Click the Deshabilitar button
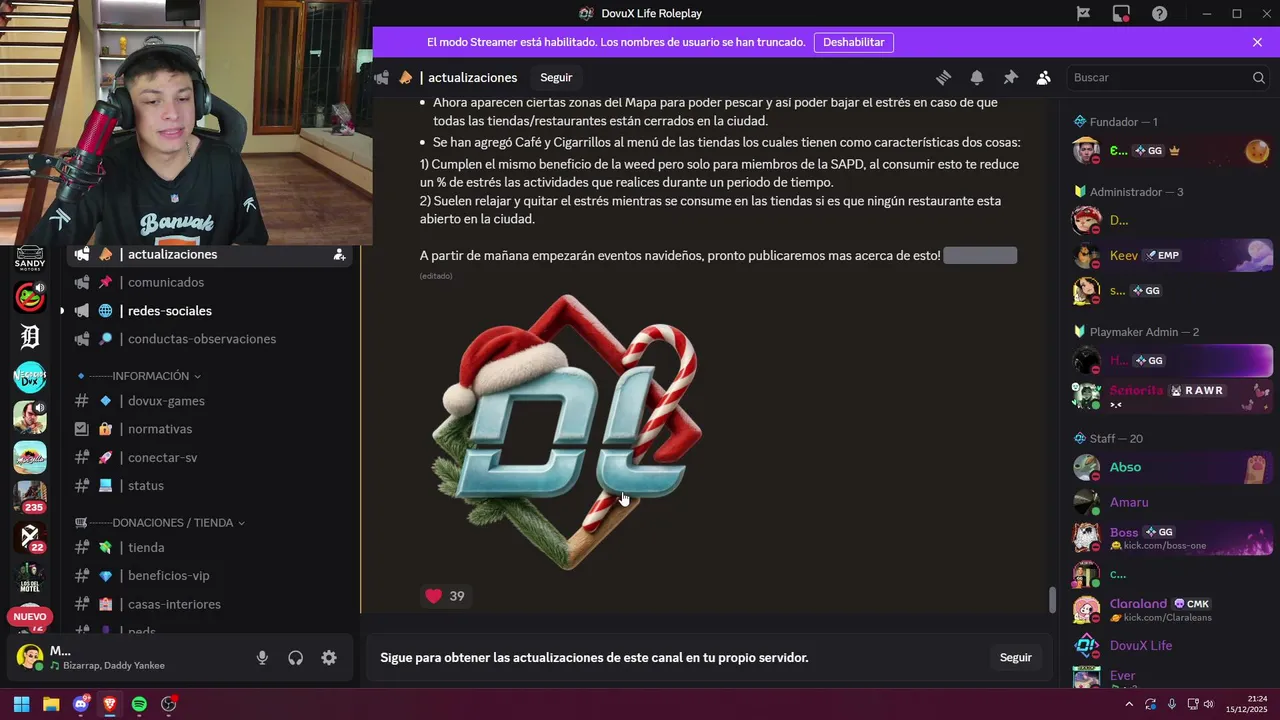This screenshot has height=720, width=1280. pyautogui.click(x=853, y=42)
